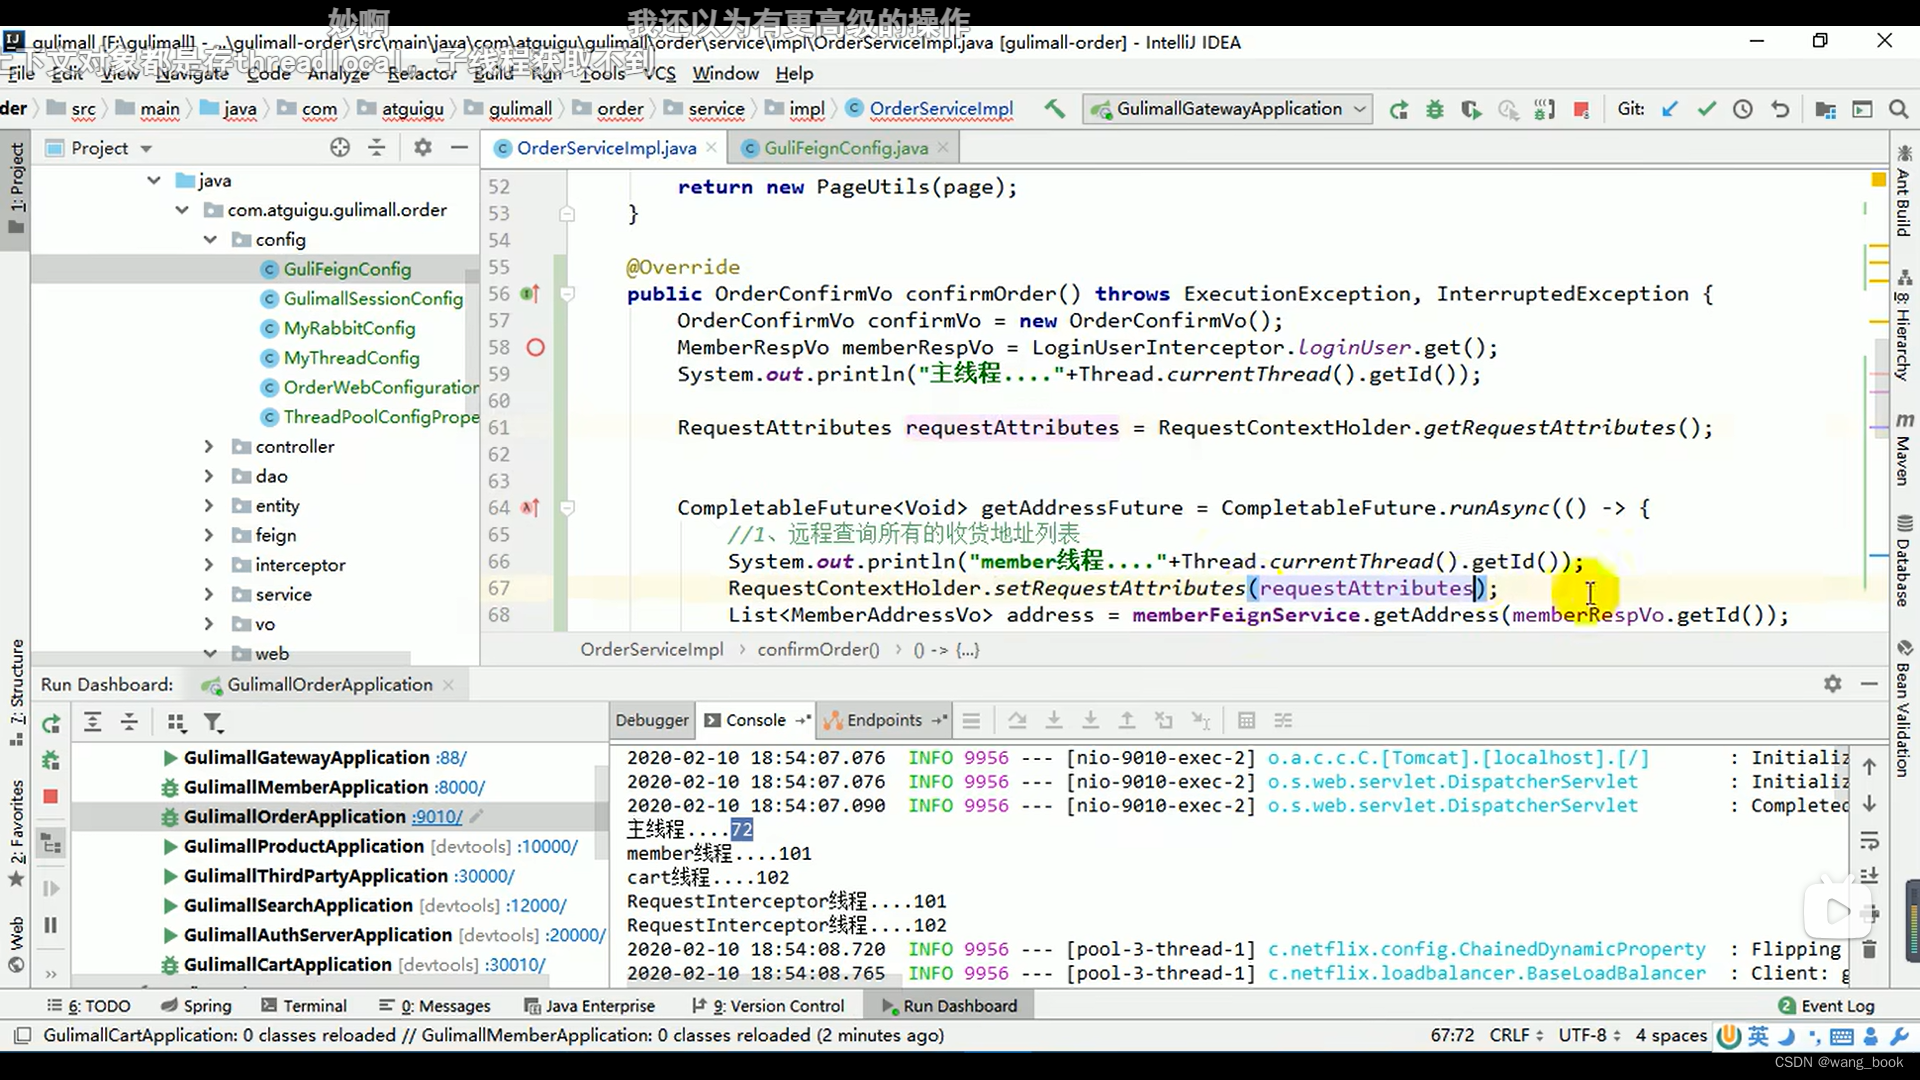Viewport: 1920px width, 1080px height.
Task: Clear console with the trash icon
Action: click(1869, 949)
